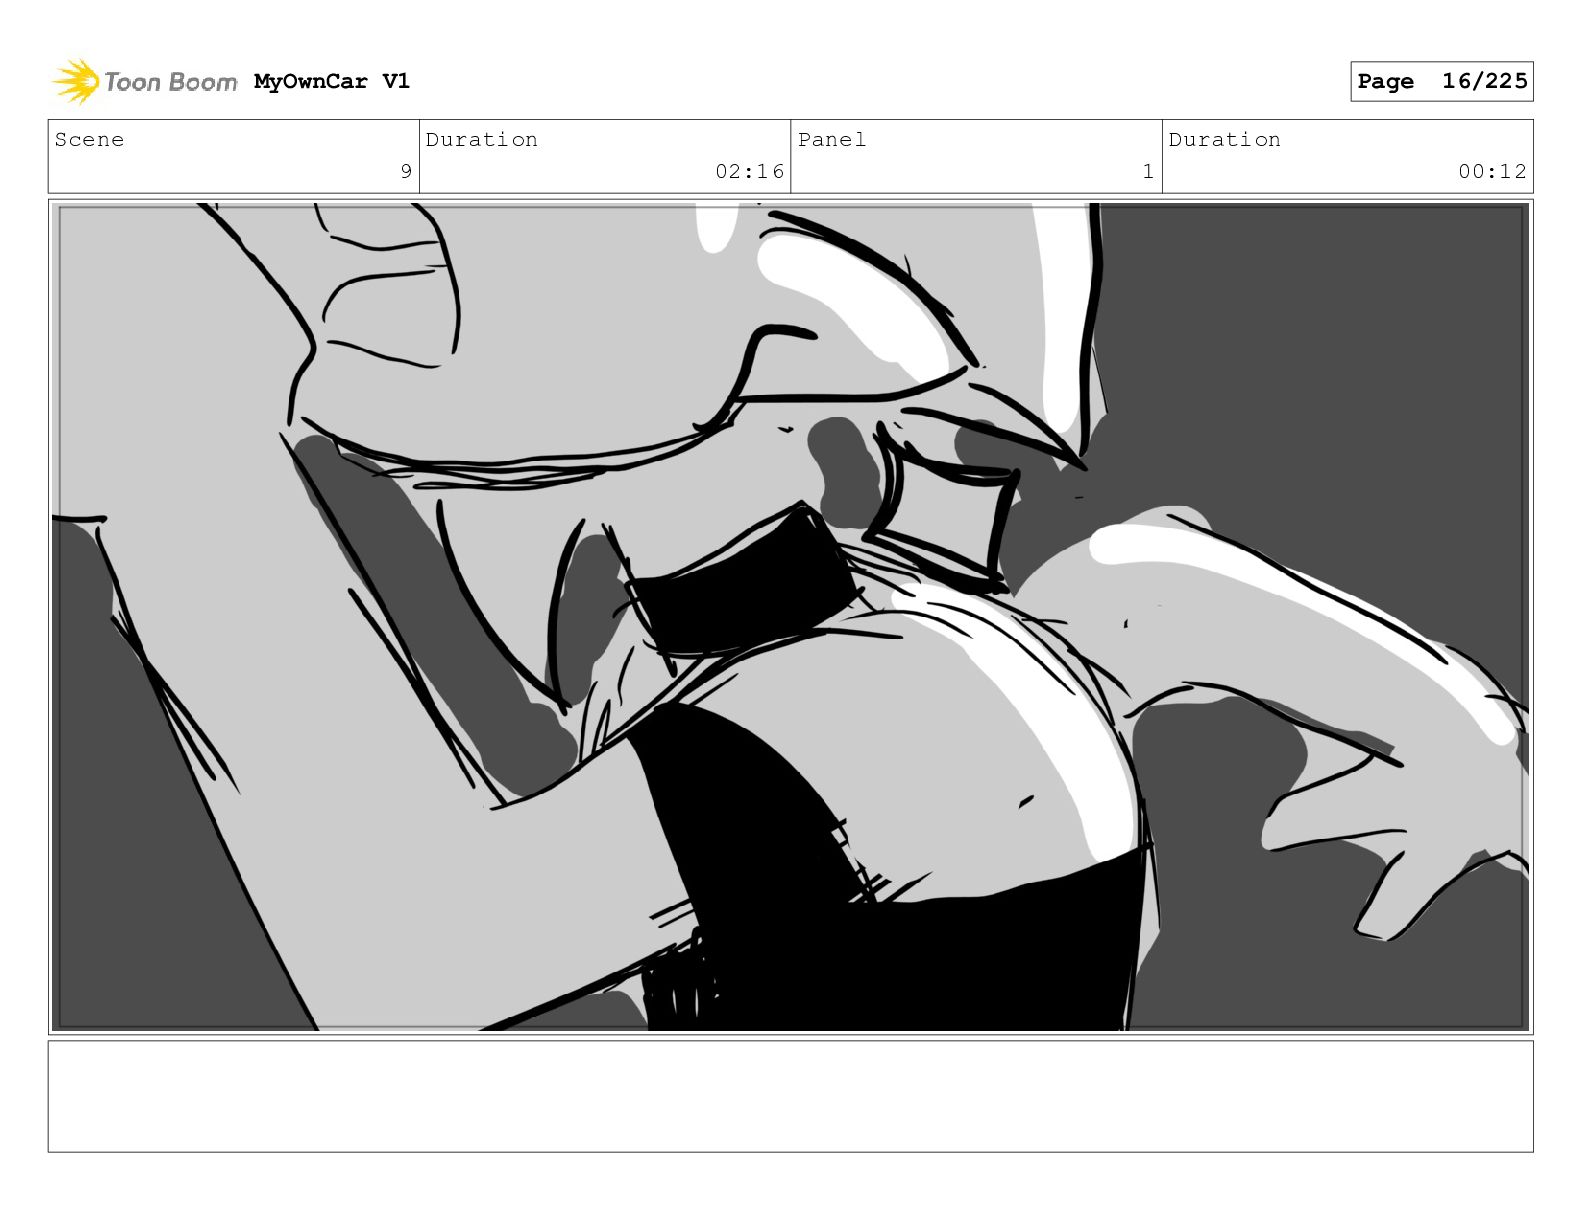Click the Toon Boom wordmark text
The width and height of the screenshot is (1584, 1224).
pos(170,82)
